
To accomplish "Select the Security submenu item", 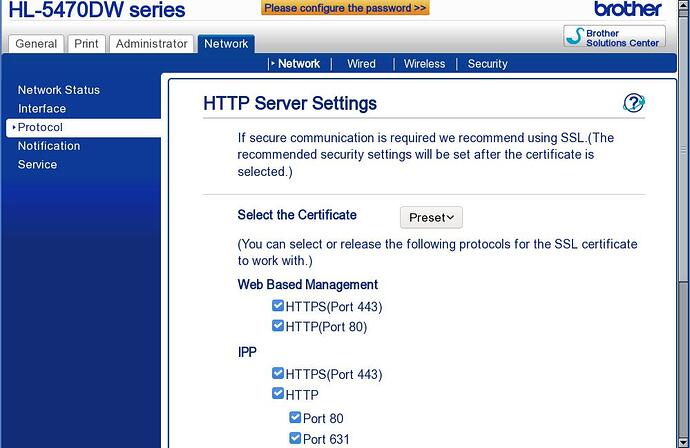I will click(x=488, y=64).
